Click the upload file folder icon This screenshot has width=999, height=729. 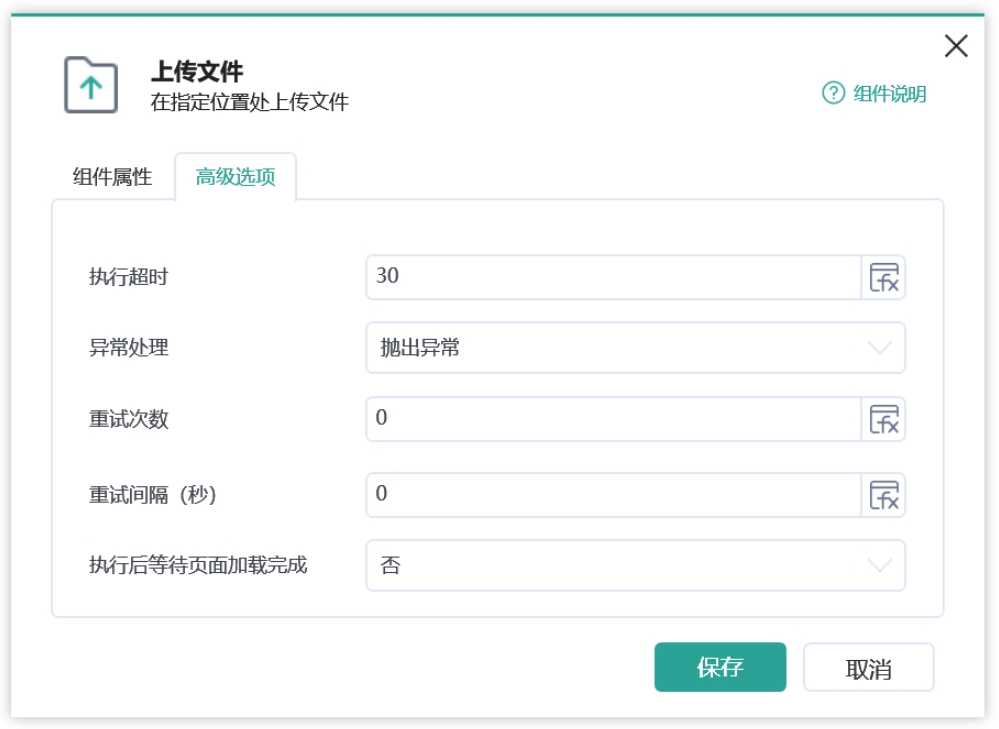coord(91,85)
